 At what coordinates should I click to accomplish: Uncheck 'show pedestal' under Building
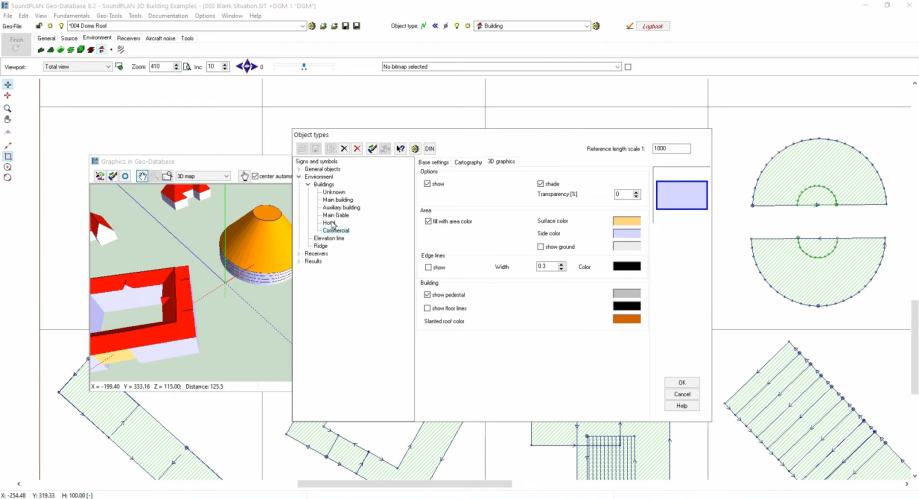tap(428, 295)
